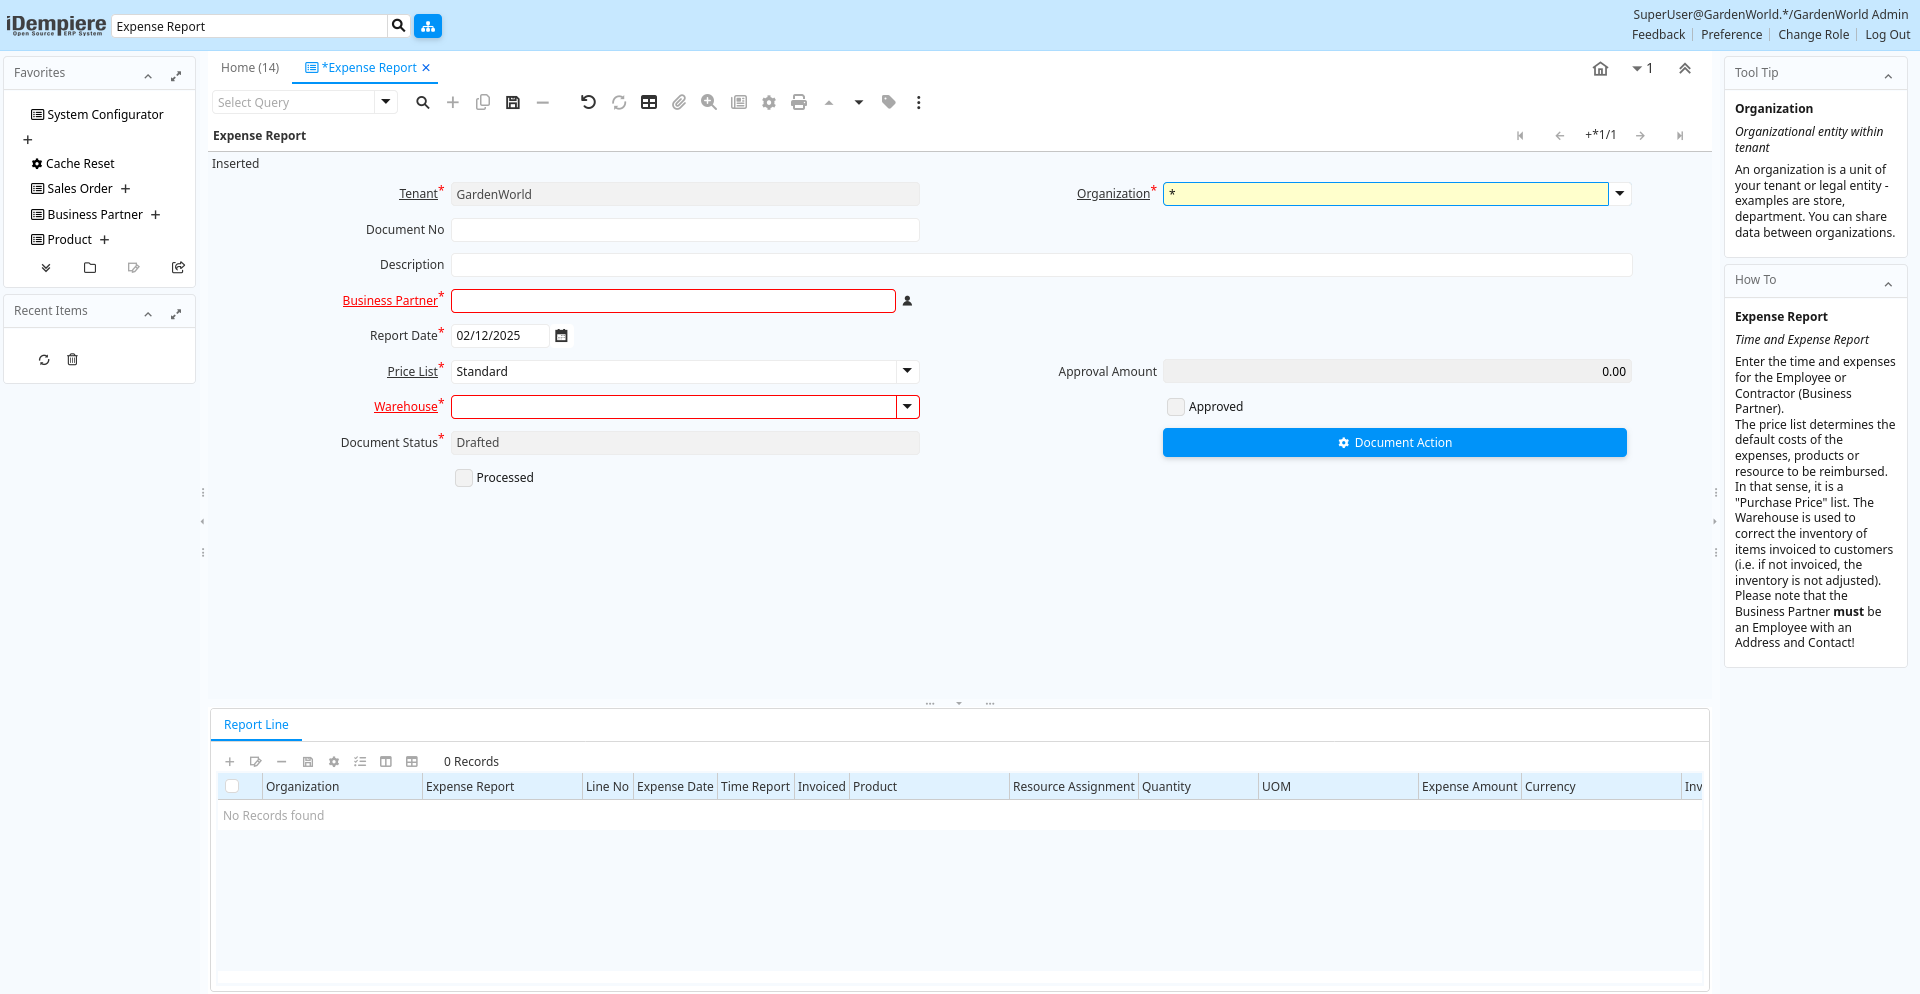Select the Report Line tab

(x=256, y=725)
